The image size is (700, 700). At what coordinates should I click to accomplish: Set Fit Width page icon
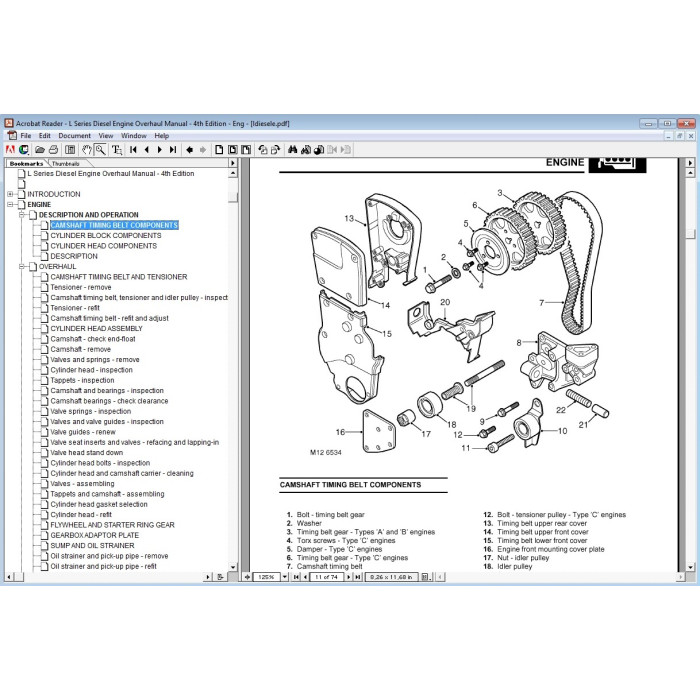click(x=246, y=150)
